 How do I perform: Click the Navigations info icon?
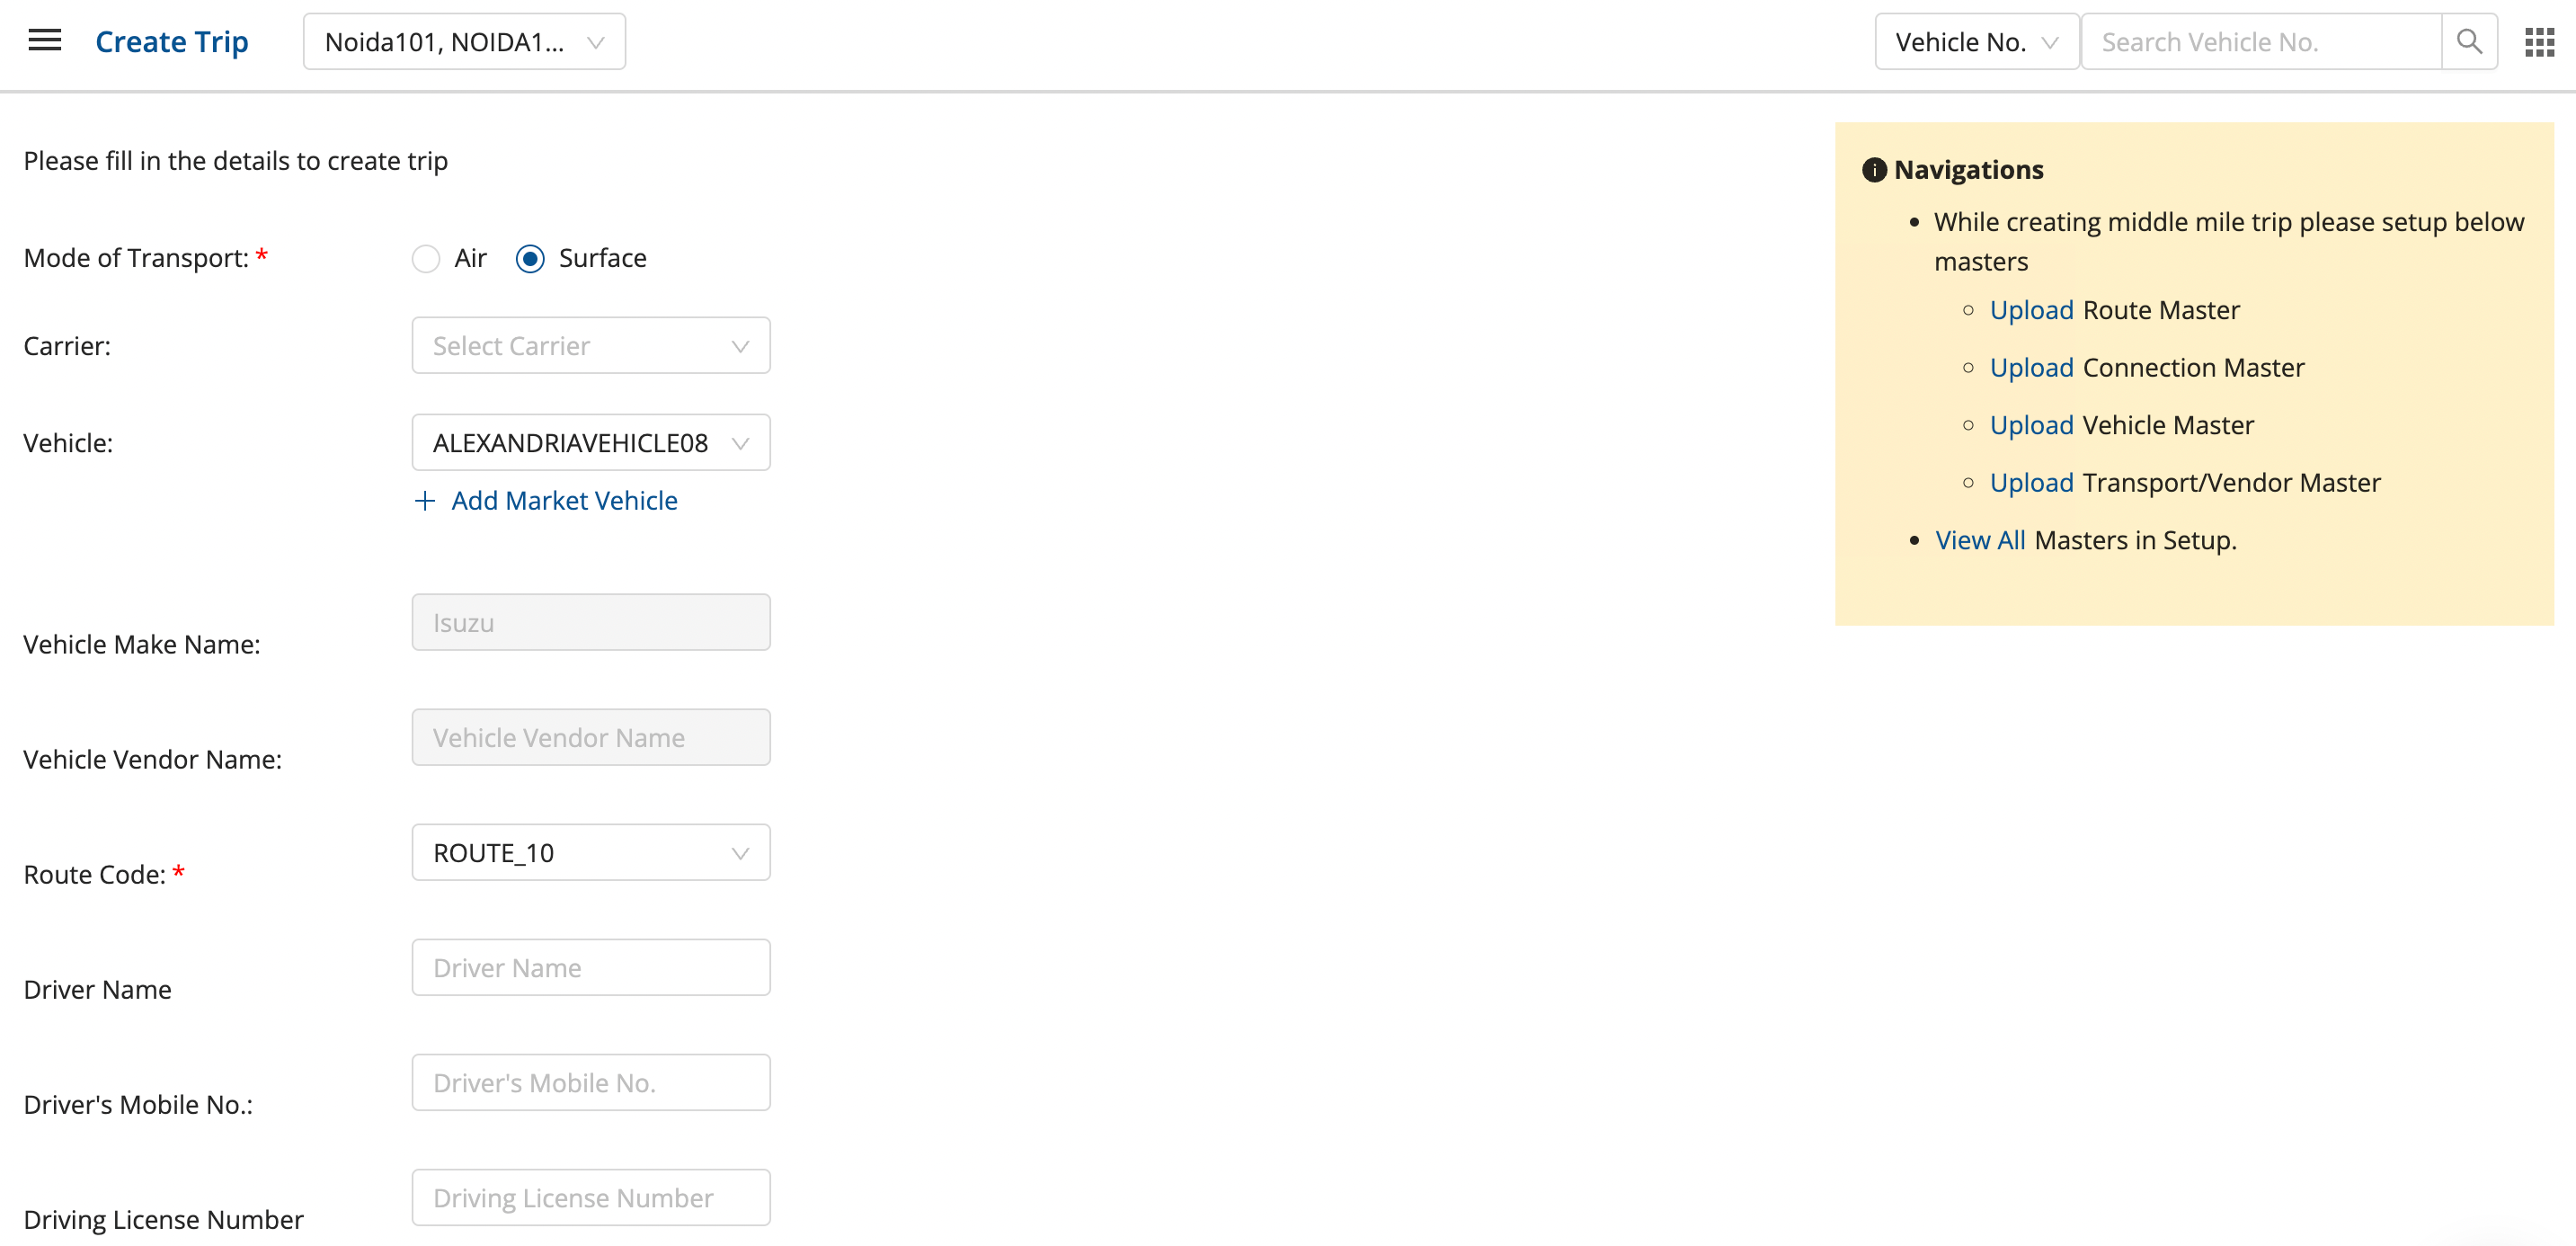(1873, 170)
